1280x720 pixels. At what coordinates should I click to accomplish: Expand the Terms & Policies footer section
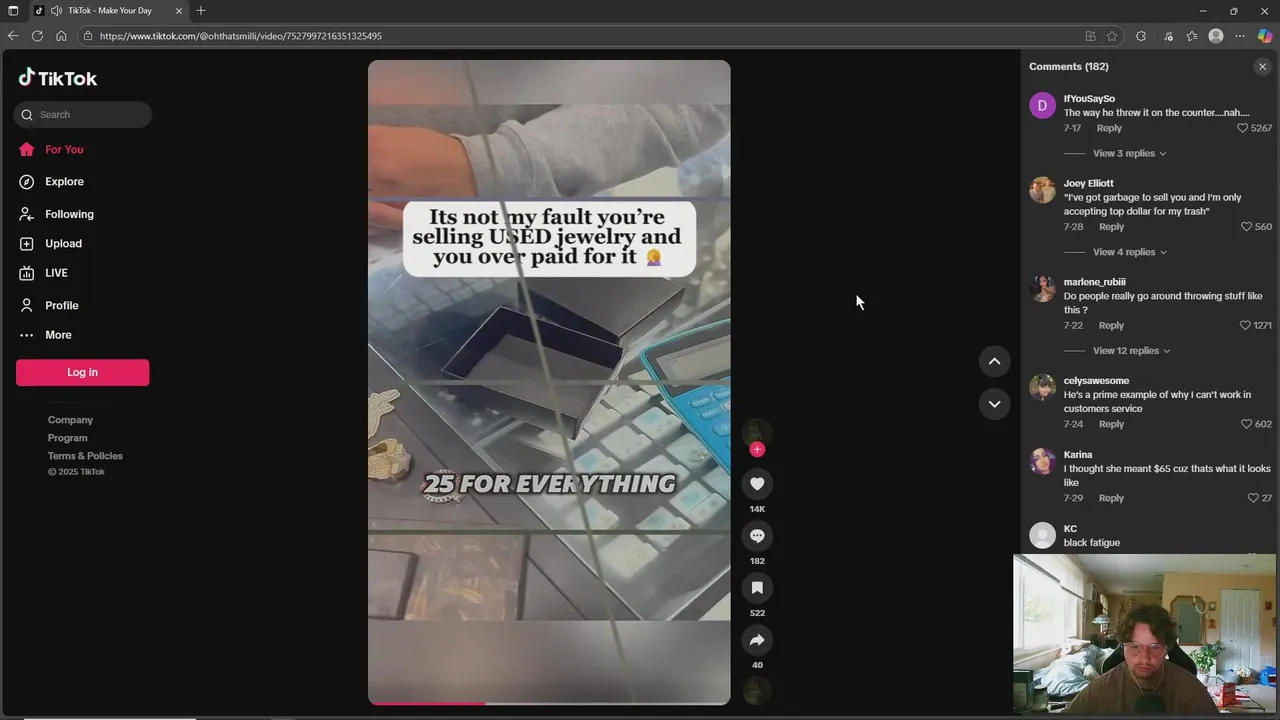(x=85, y=456)
